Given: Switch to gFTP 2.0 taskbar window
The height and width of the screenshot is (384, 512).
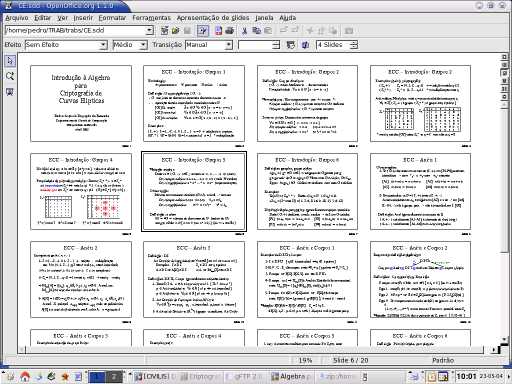Looking at the screenshot, I should (x=246, y=377).
